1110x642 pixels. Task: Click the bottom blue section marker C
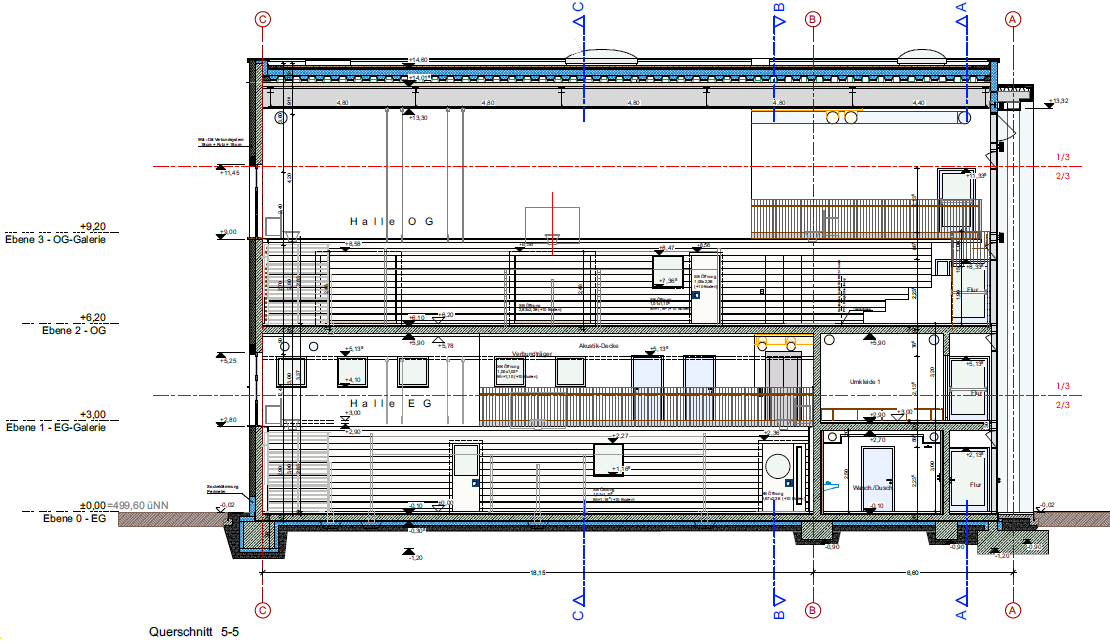coord(578,600)
